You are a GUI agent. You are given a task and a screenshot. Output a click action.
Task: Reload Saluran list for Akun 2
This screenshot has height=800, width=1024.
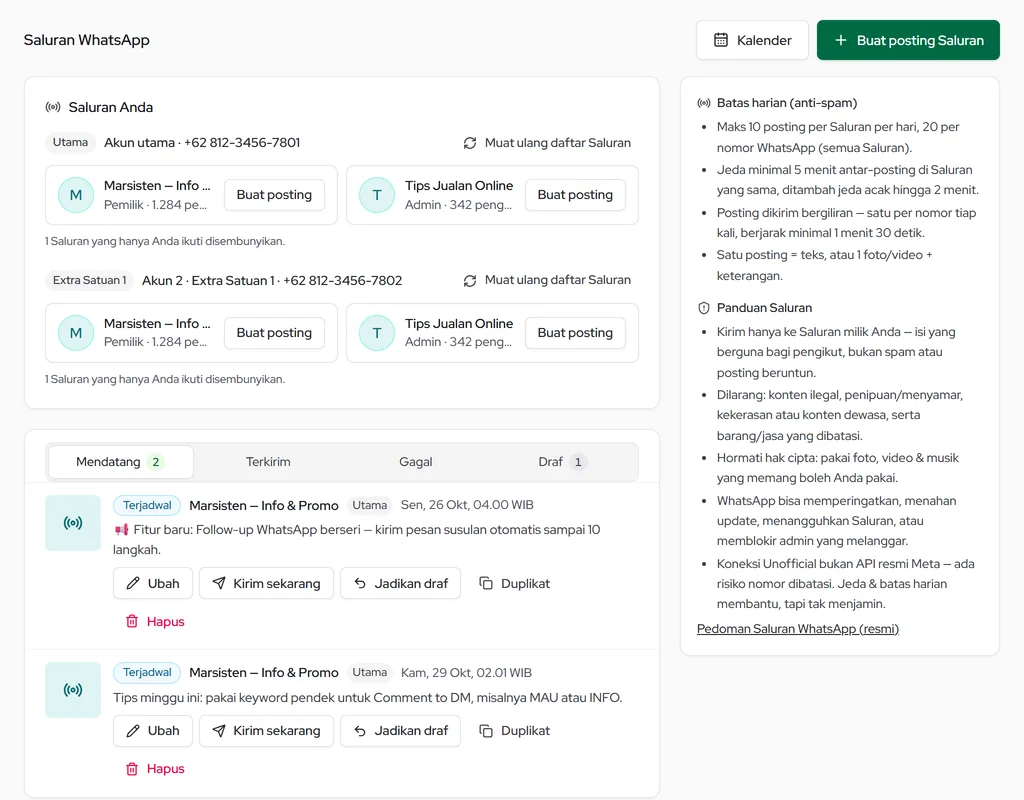pyautogui.click(x=547, y=280)
